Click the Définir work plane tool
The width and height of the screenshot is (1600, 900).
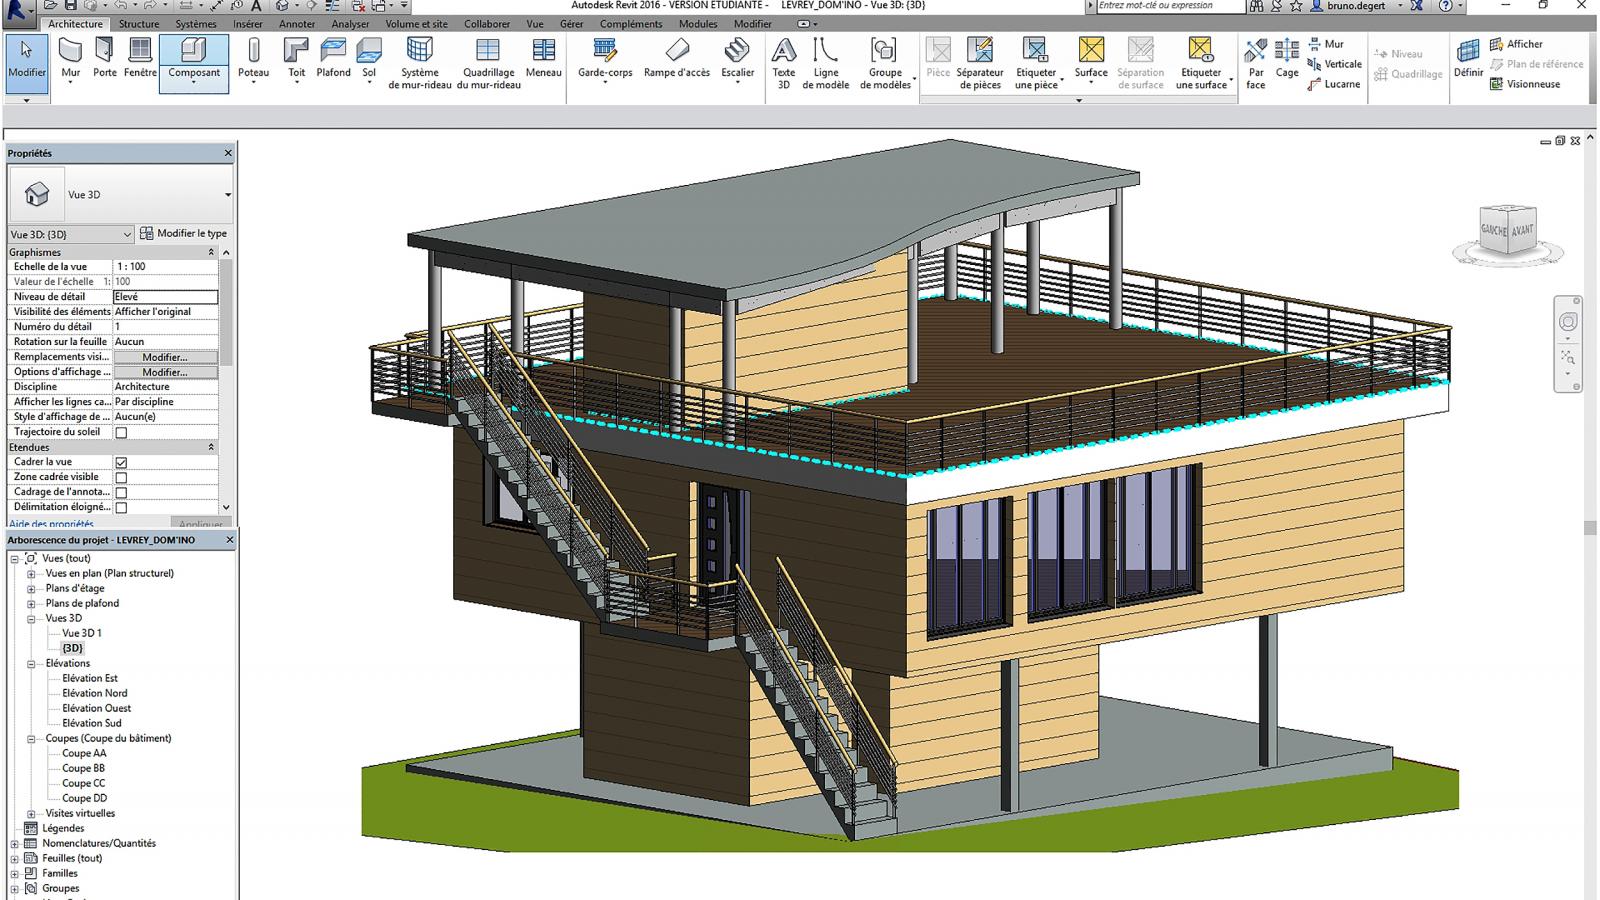pos(1468,59)
